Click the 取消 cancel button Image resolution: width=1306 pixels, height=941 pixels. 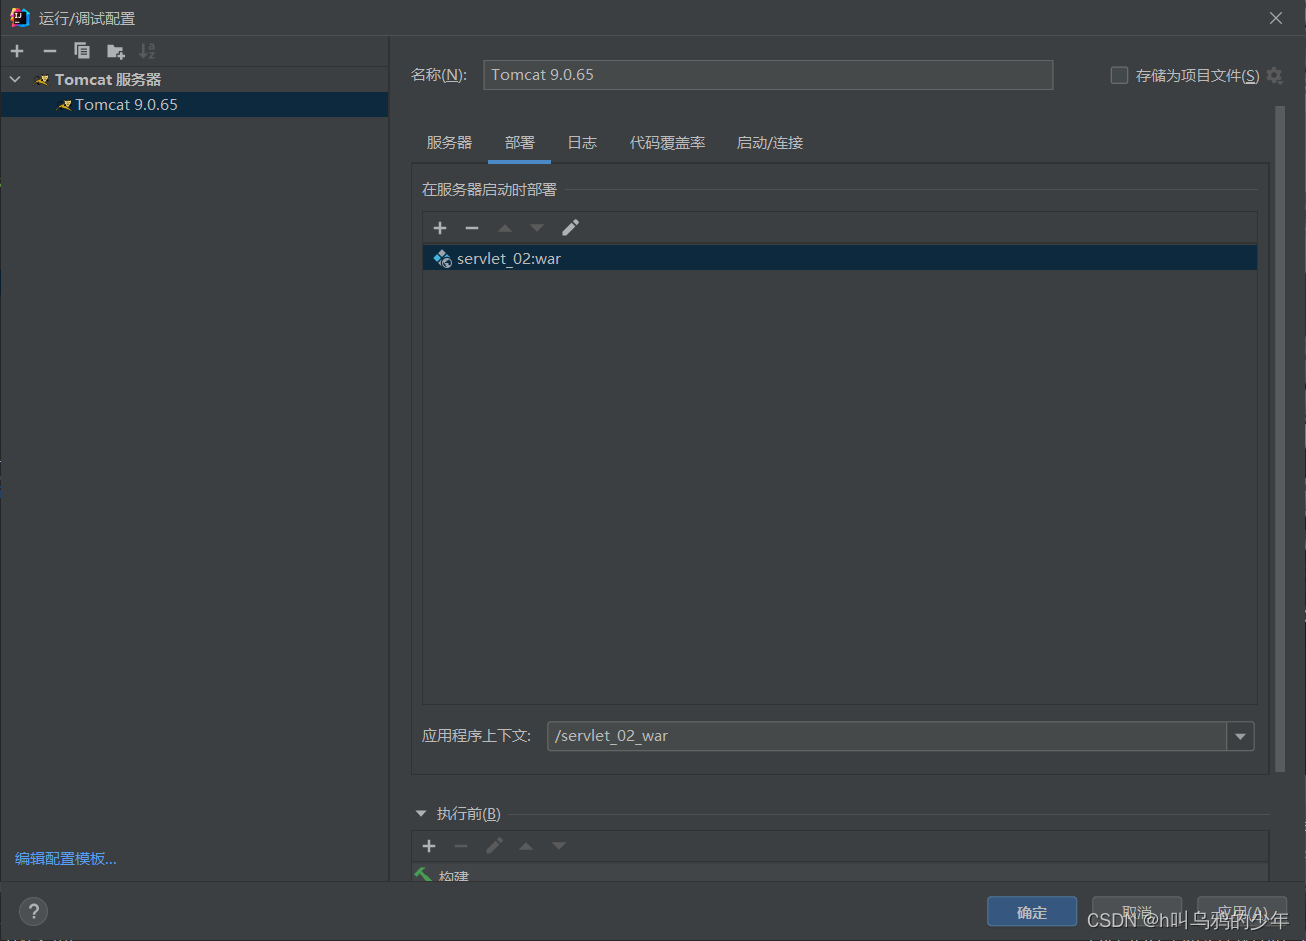[x=1137, y=912]
